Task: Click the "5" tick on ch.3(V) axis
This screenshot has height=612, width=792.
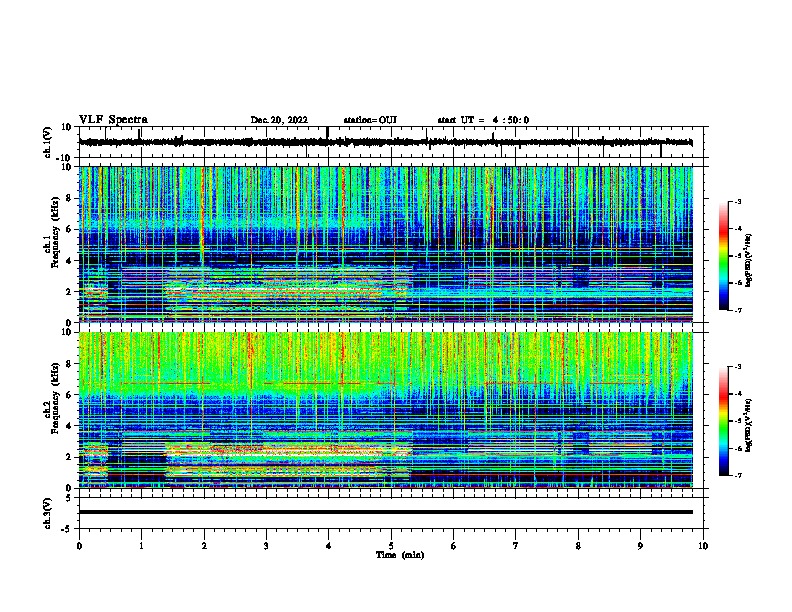Action: coord(69,498)
